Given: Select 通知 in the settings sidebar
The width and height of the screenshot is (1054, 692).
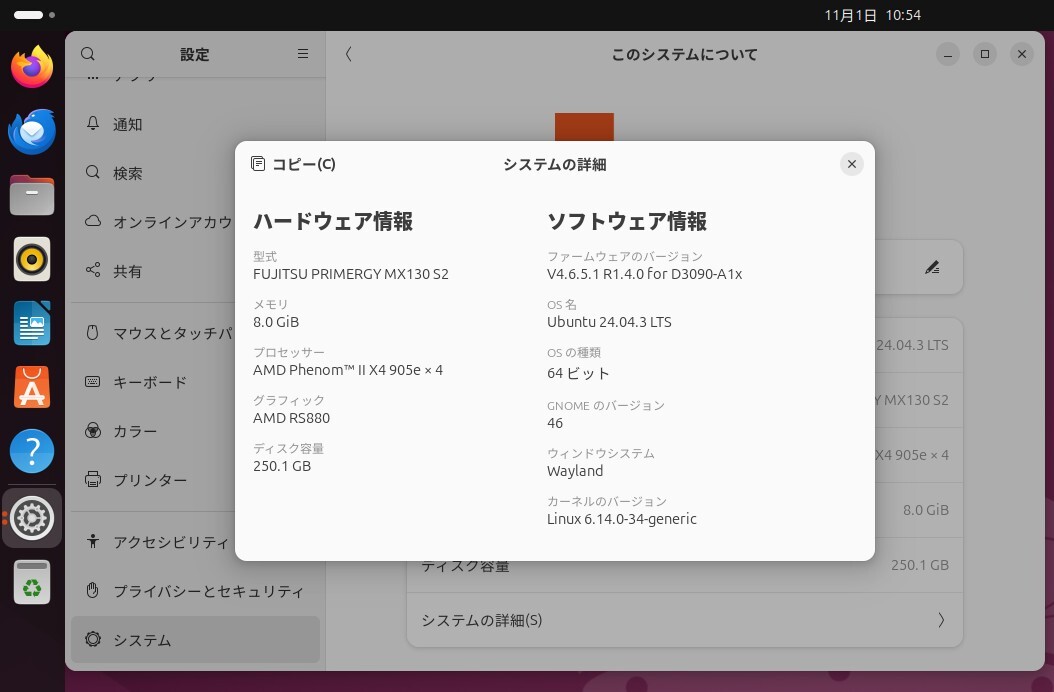Looking at the screenshot, I should tap(128, 124).
